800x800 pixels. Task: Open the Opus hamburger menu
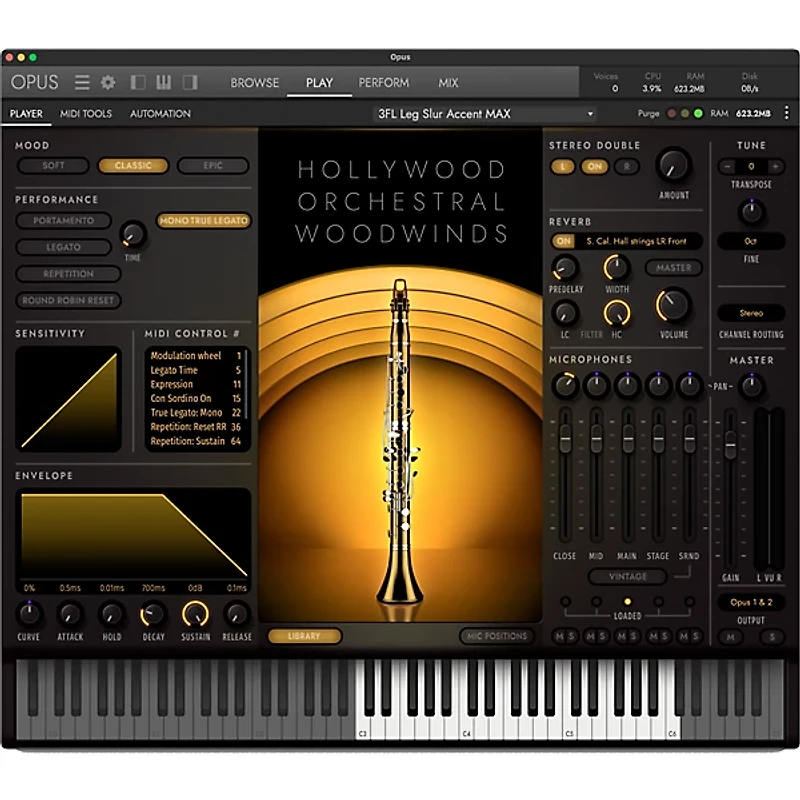tap(82, 82)
